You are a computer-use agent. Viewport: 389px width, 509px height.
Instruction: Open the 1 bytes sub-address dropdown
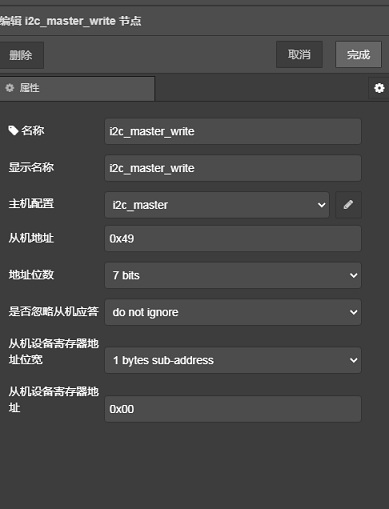pos(233,360)
